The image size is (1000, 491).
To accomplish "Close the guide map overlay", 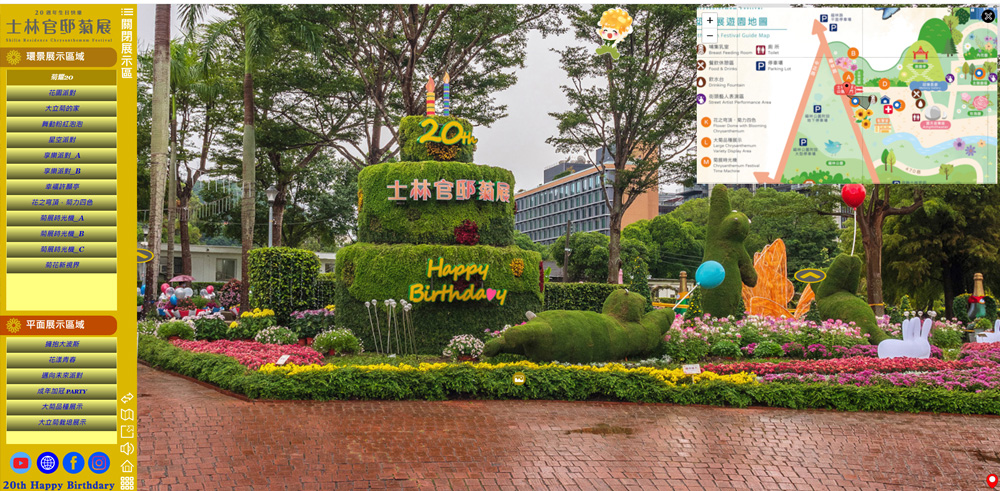I will [x=987, y=16].
